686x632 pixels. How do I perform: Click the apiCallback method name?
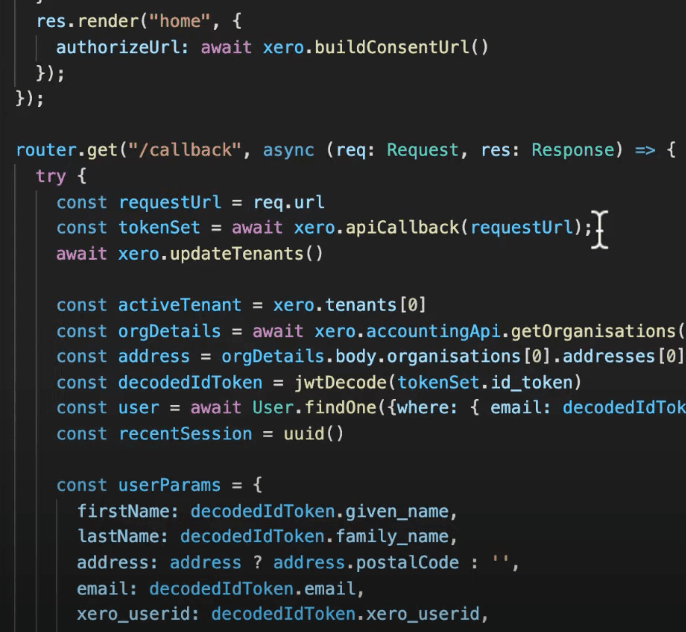[402, 227]
